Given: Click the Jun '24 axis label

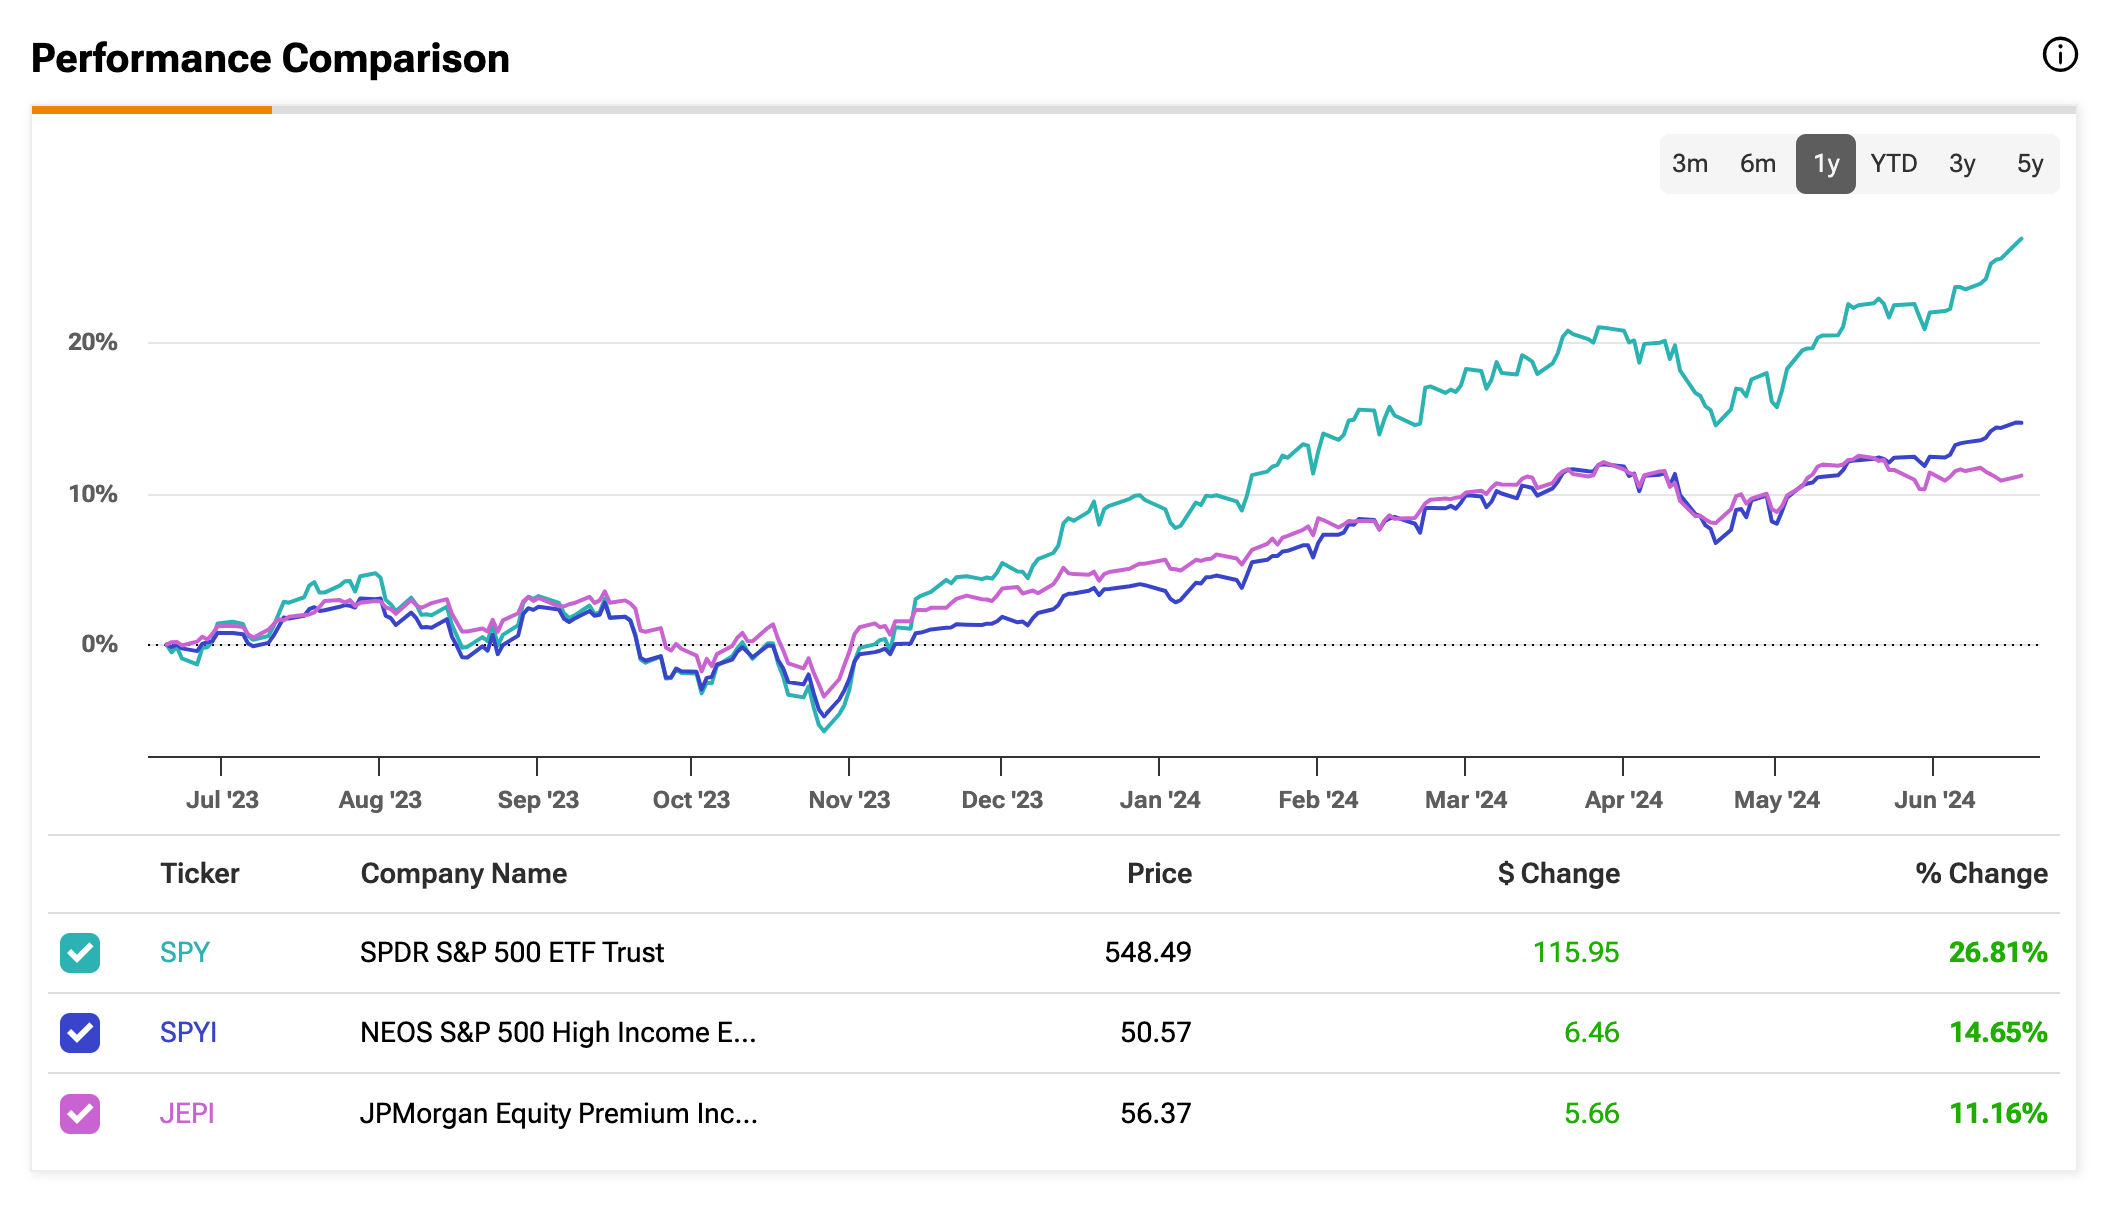Looking at the screenshot, I should click(x=1934, y=801).
